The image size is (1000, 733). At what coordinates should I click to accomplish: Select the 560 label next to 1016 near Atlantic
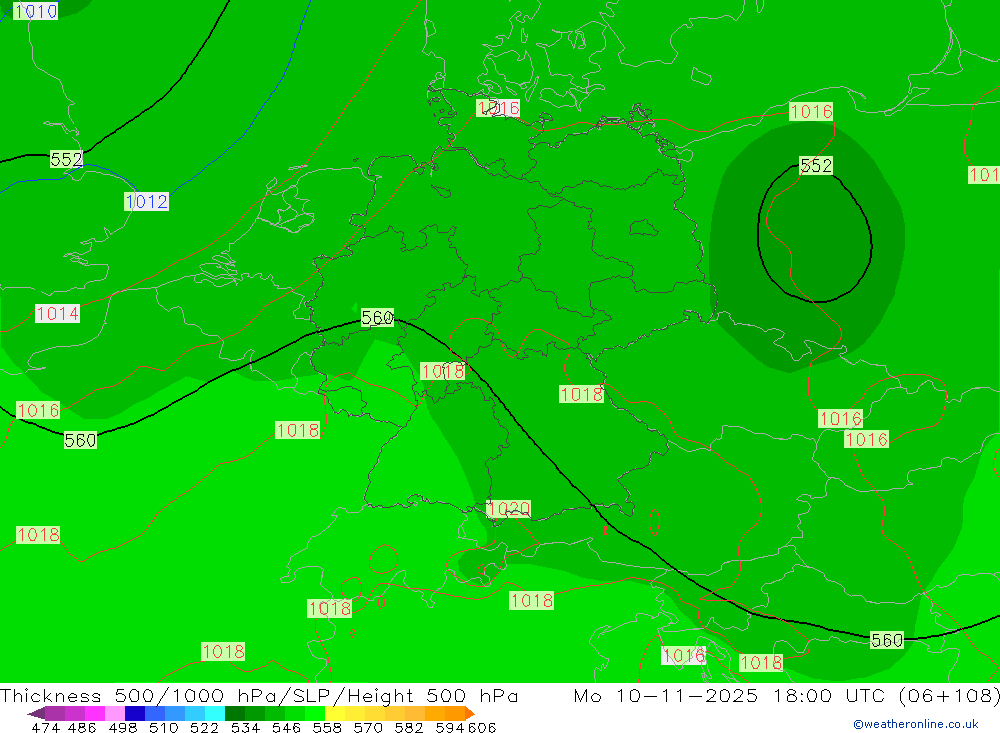point(80,440)
